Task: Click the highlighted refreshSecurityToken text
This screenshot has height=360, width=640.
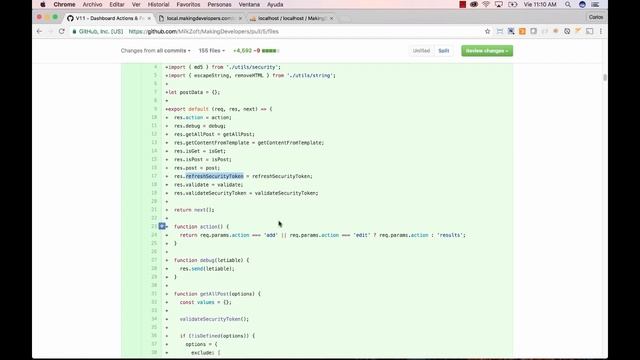Action: click(215, 176)
